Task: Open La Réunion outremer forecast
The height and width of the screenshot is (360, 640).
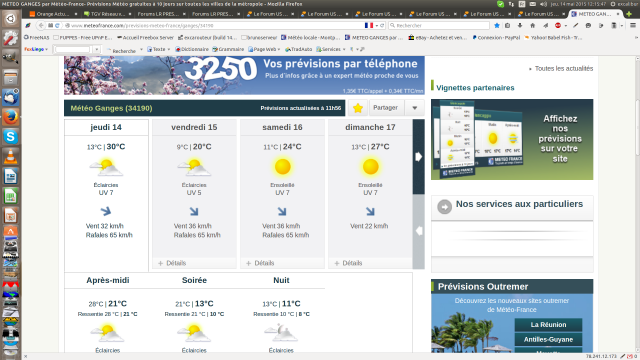Action: pos(548,325)
